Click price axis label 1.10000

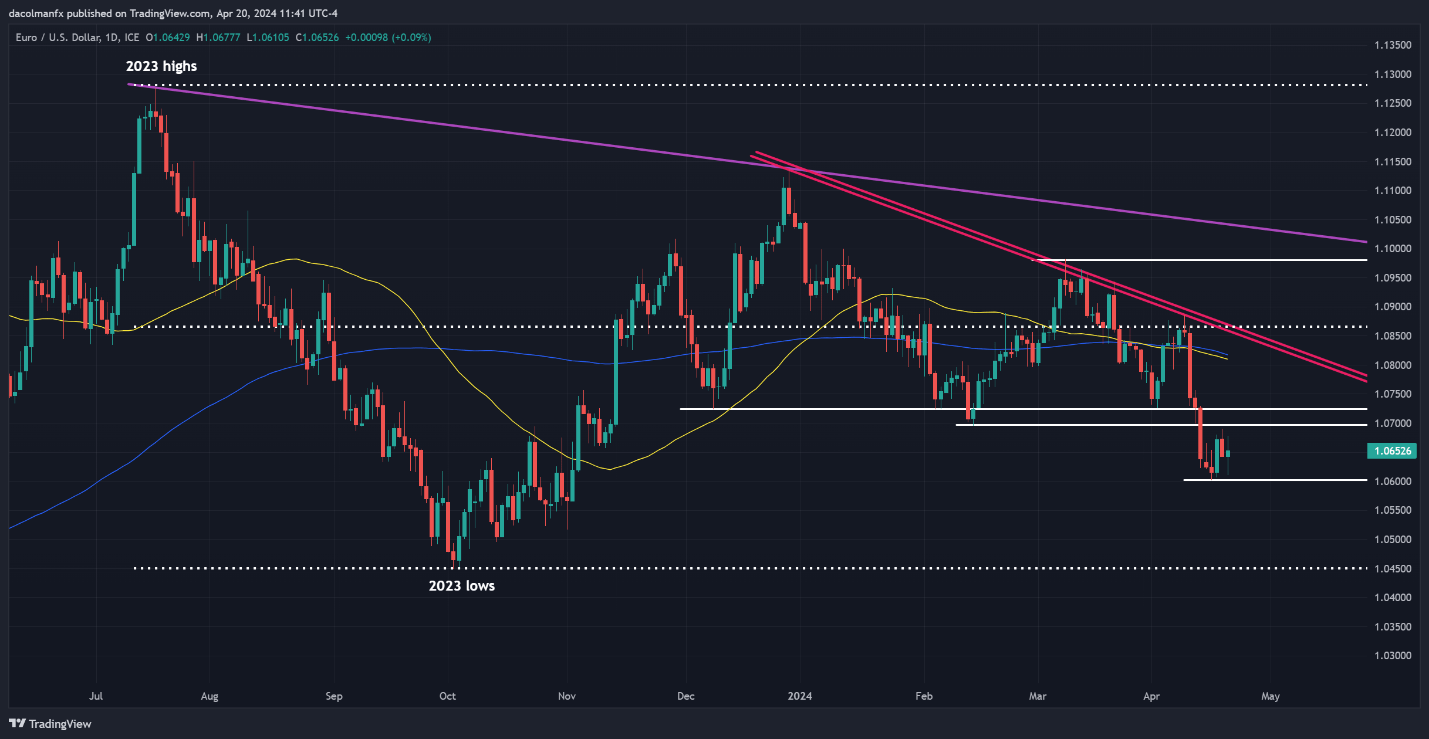point(1393,249)
